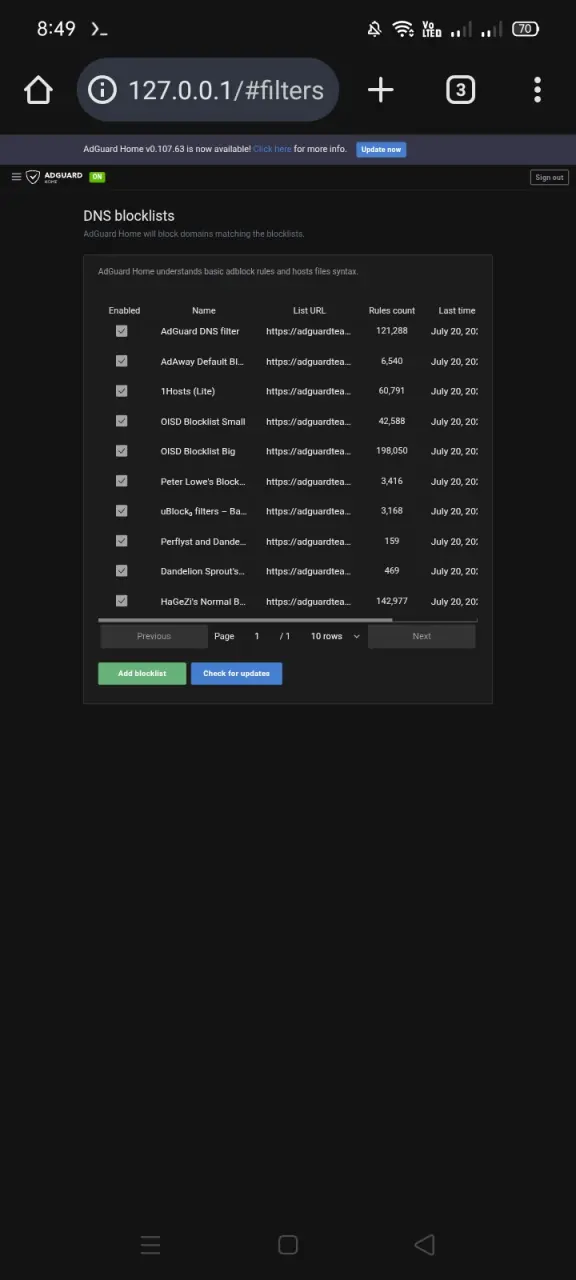This screenshot has width=576, height=1280.
Task: Sort by Name column header
Action: (204, 311)
